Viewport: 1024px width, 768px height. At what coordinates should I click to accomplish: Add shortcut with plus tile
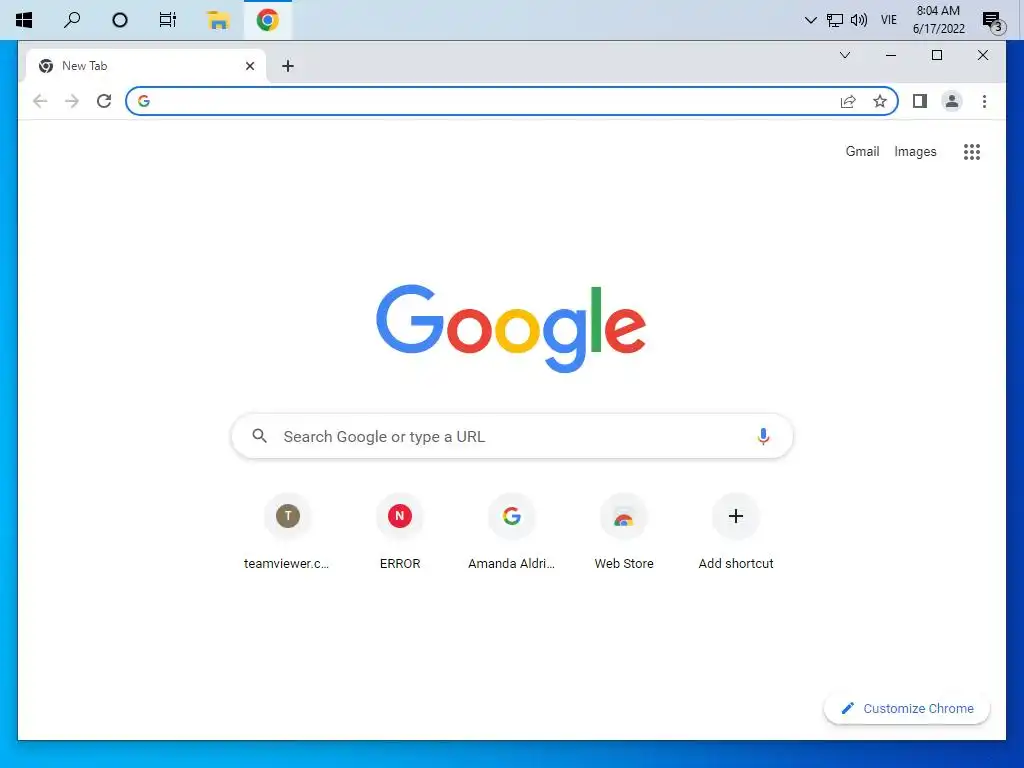pos(735,533)
